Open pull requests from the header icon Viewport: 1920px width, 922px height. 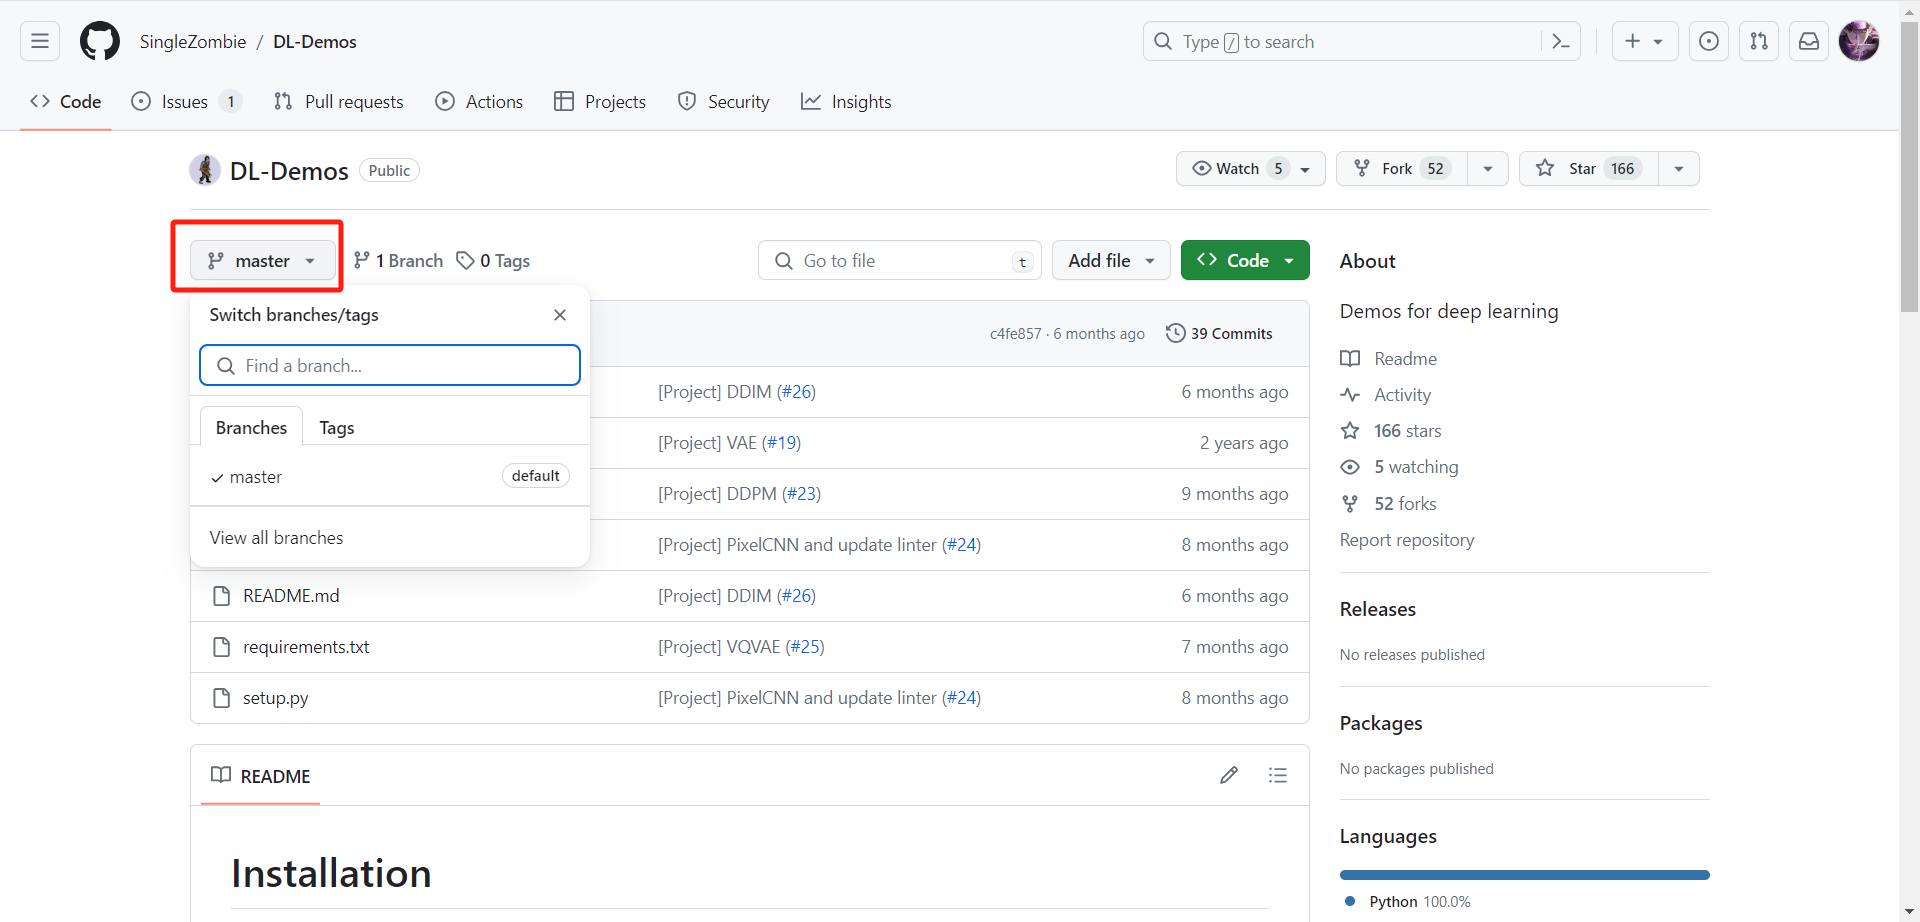point(1759,41)
